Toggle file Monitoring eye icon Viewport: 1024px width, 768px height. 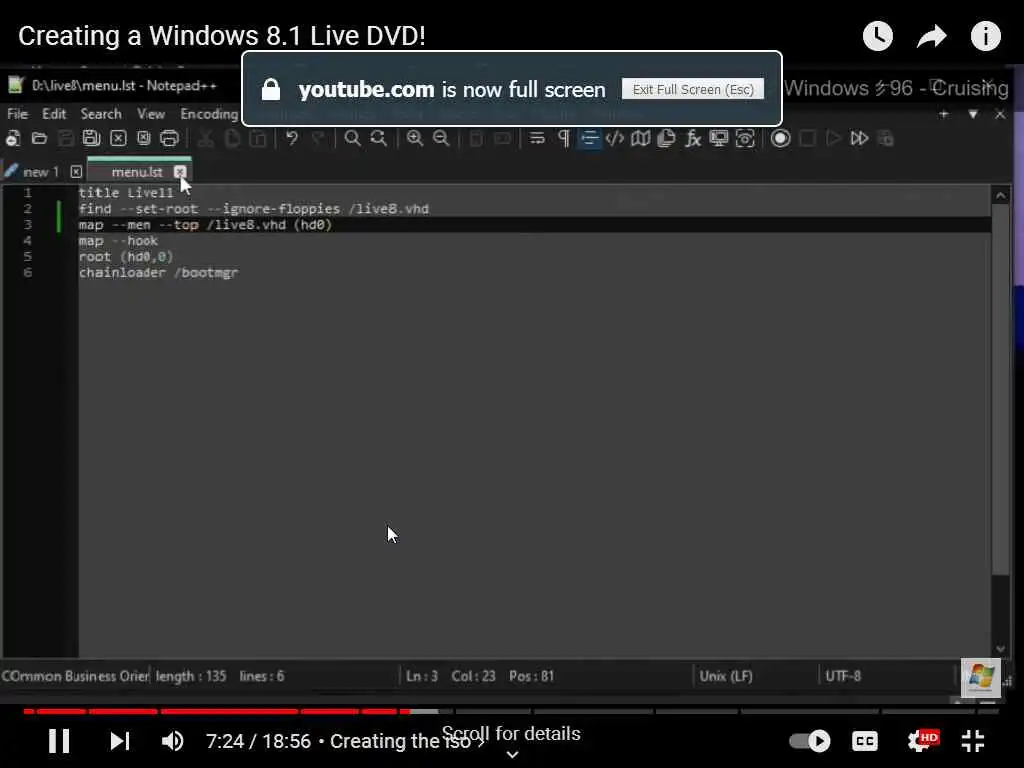click(x=745, y=138)
